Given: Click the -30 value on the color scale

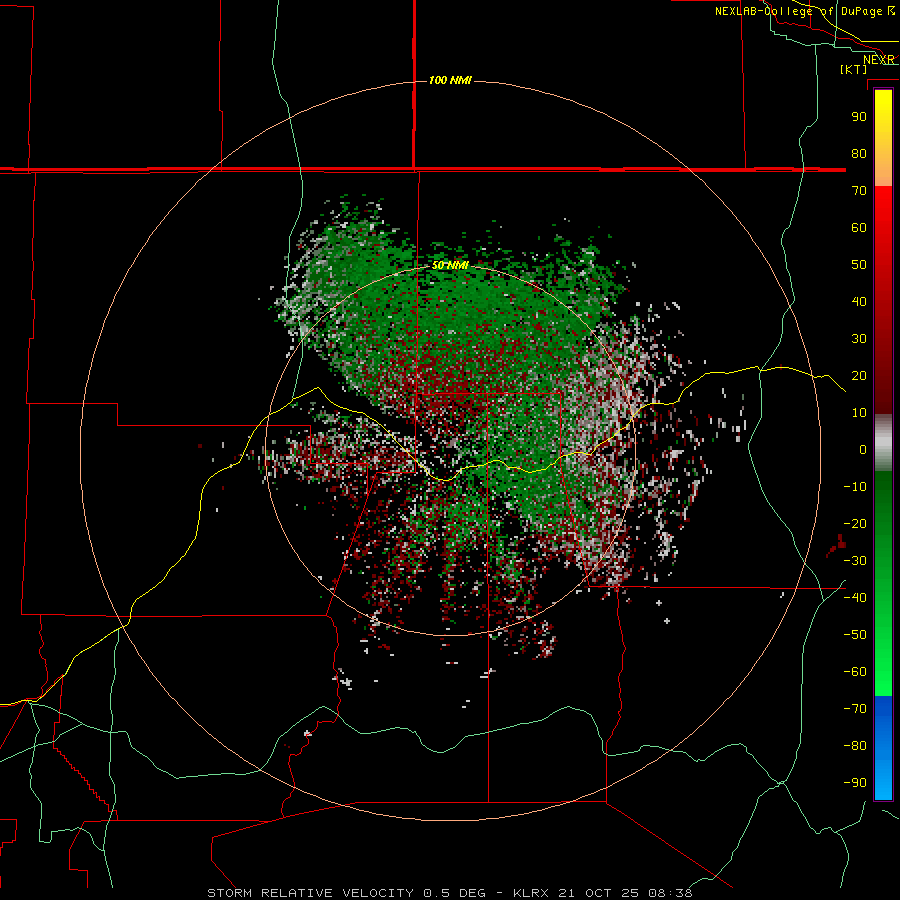Looking at the screenshot, I should (855, 561).
